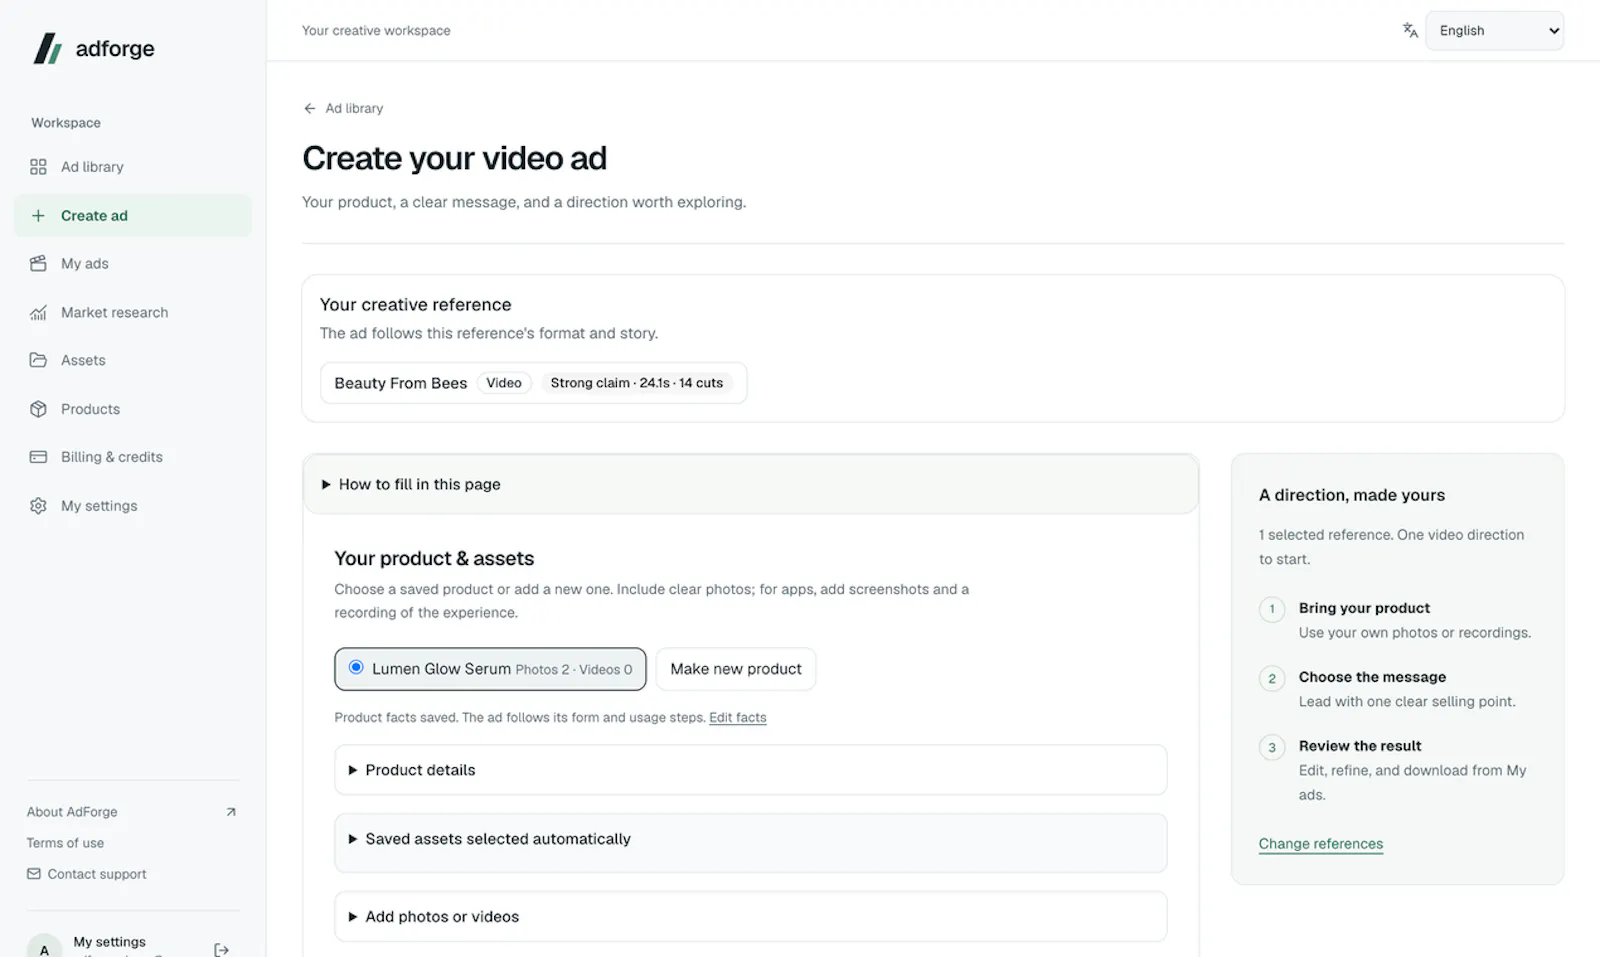The width and height of the screenshot is (1600, 957).
Task: Open Billing & credits via its card icon
Action: pos(38,457)
